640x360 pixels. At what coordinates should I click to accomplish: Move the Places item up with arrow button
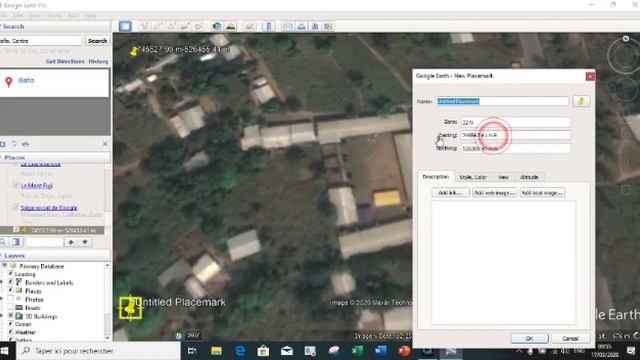pos(71,242)
